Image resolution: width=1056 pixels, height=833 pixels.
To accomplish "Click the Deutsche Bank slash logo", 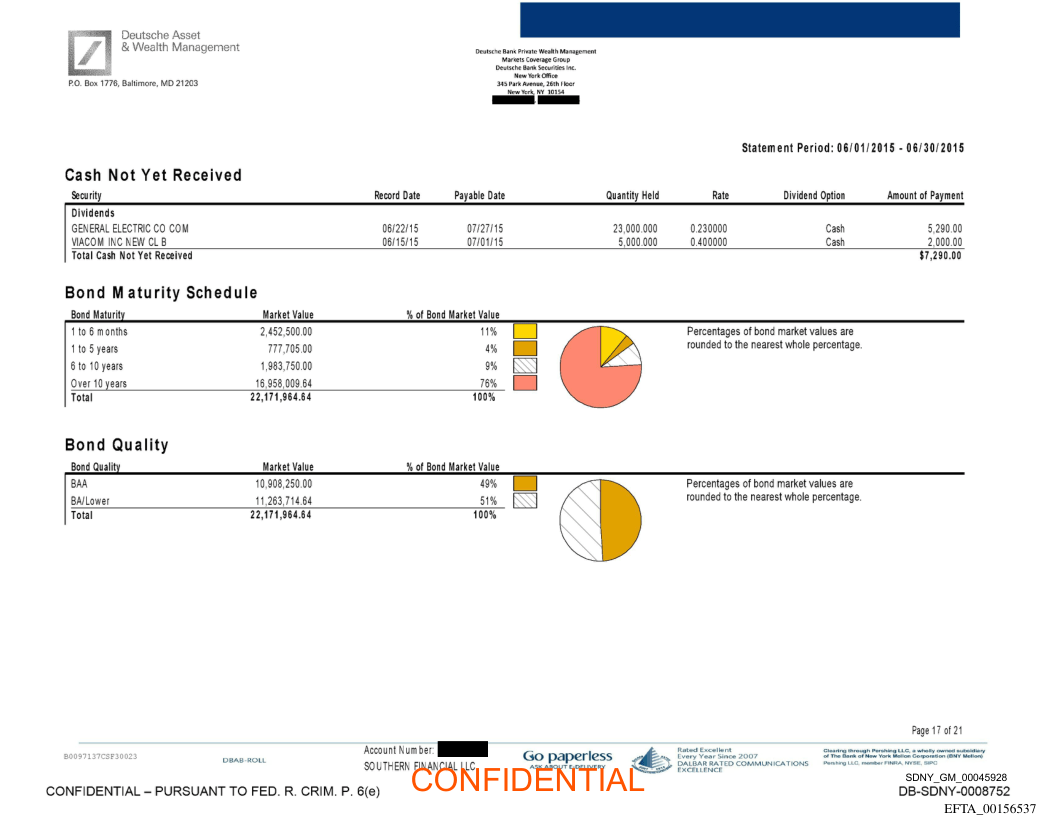I will pyautogui.click(x=90, y=53).
